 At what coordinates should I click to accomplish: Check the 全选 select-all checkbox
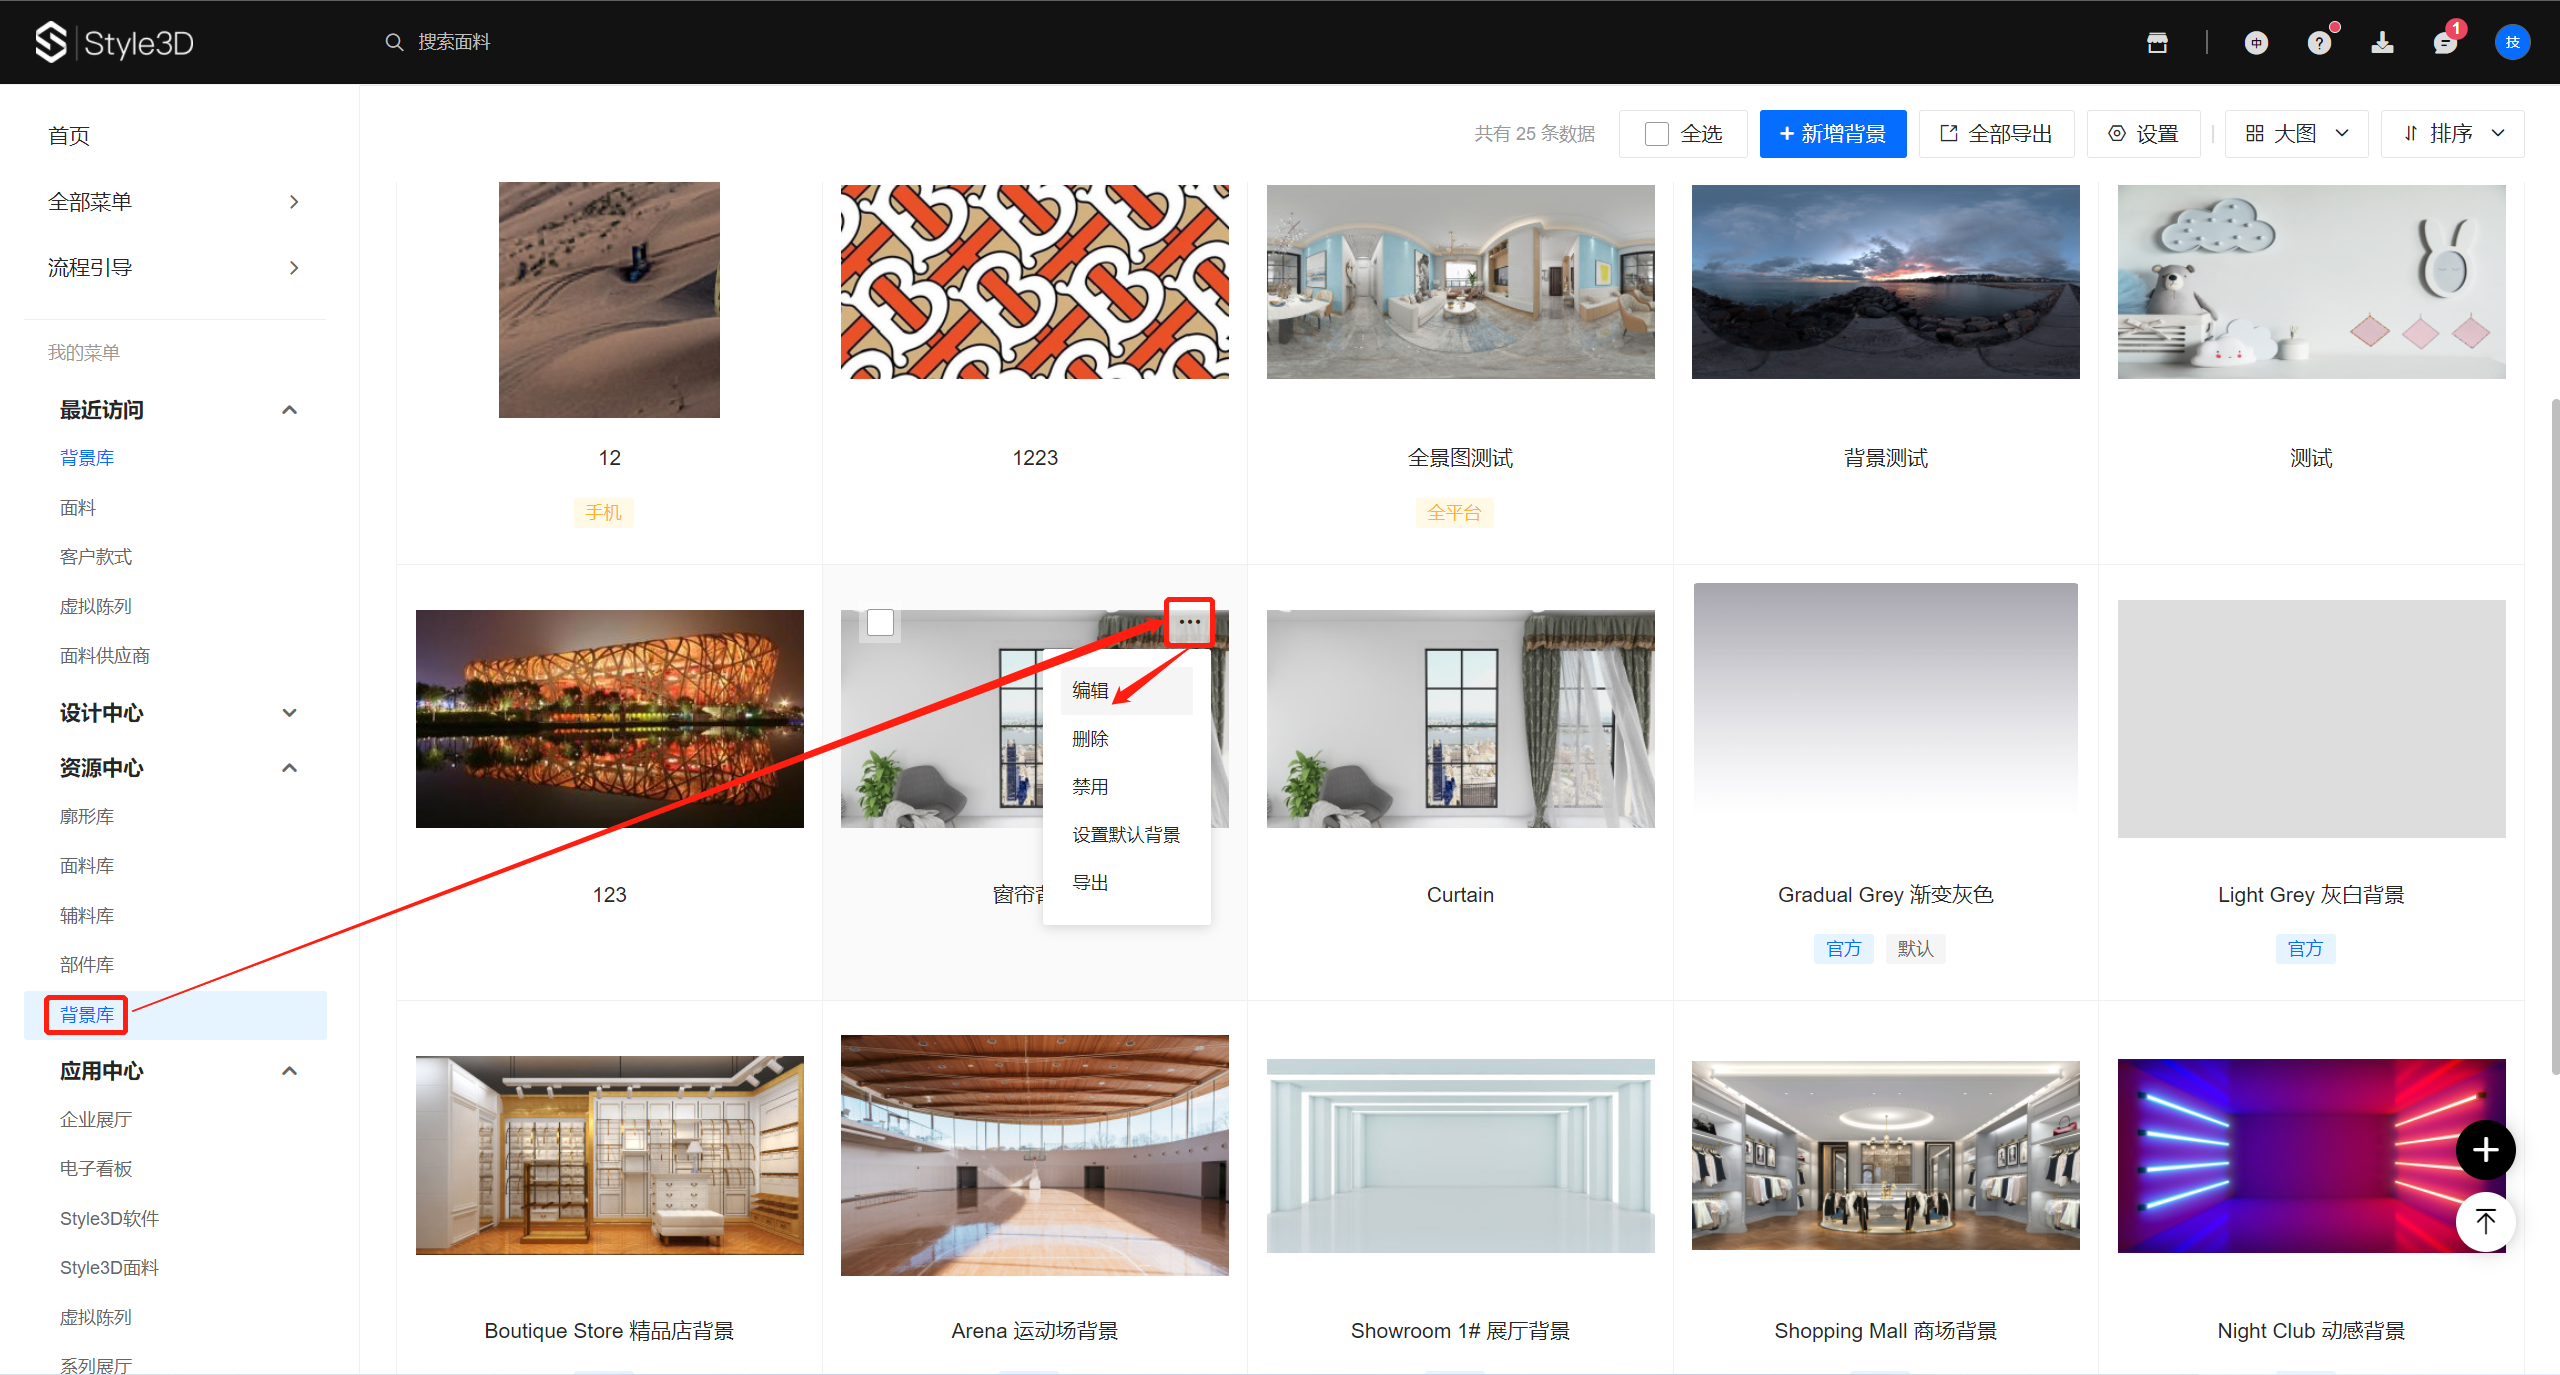point(1656,134)
